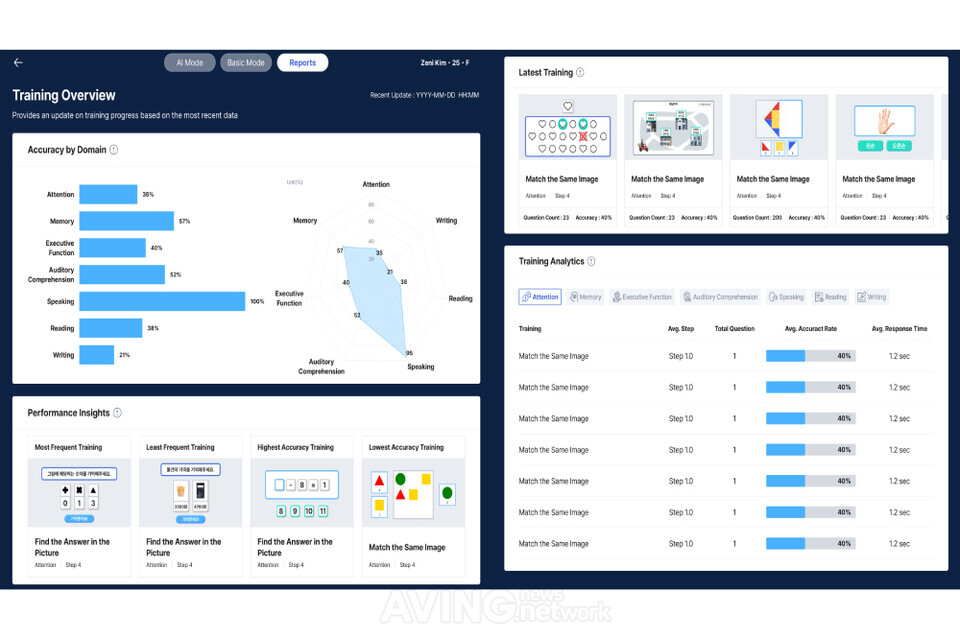Disable the active Attention filter chip

click(x=539, y=296)
